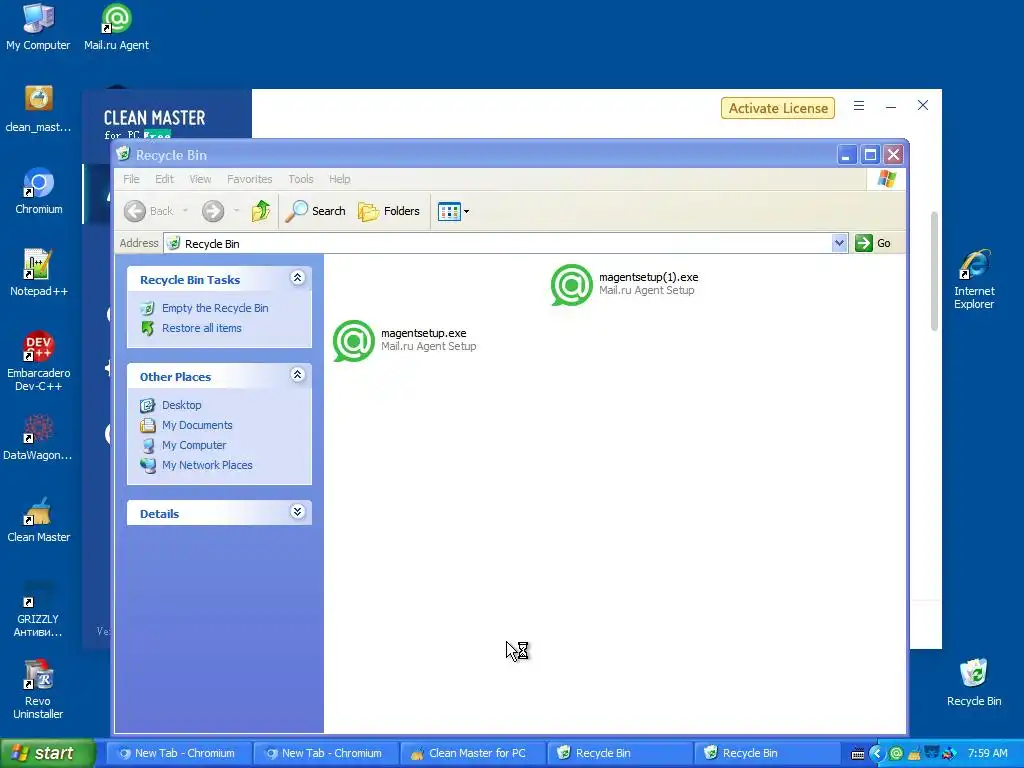Screen dimensions: 1024x768
Task: Click Empty the Recycle Bin link
Action: tap(215, 308)
